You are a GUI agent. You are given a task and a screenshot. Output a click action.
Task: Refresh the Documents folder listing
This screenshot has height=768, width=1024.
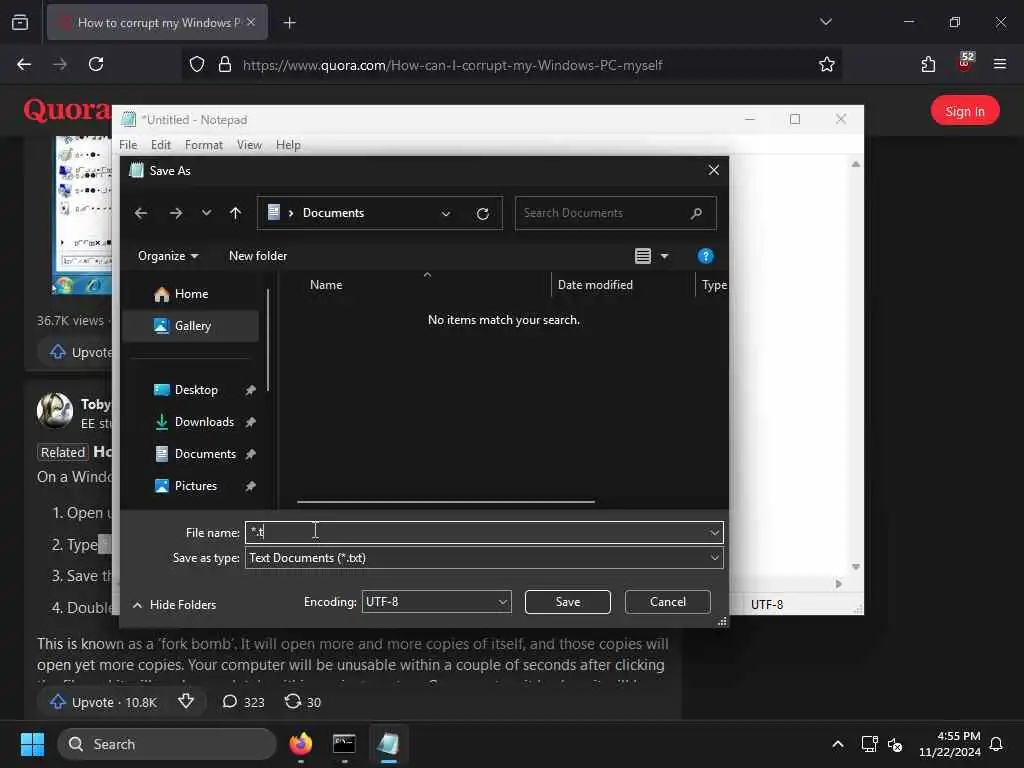pos(483,213)
